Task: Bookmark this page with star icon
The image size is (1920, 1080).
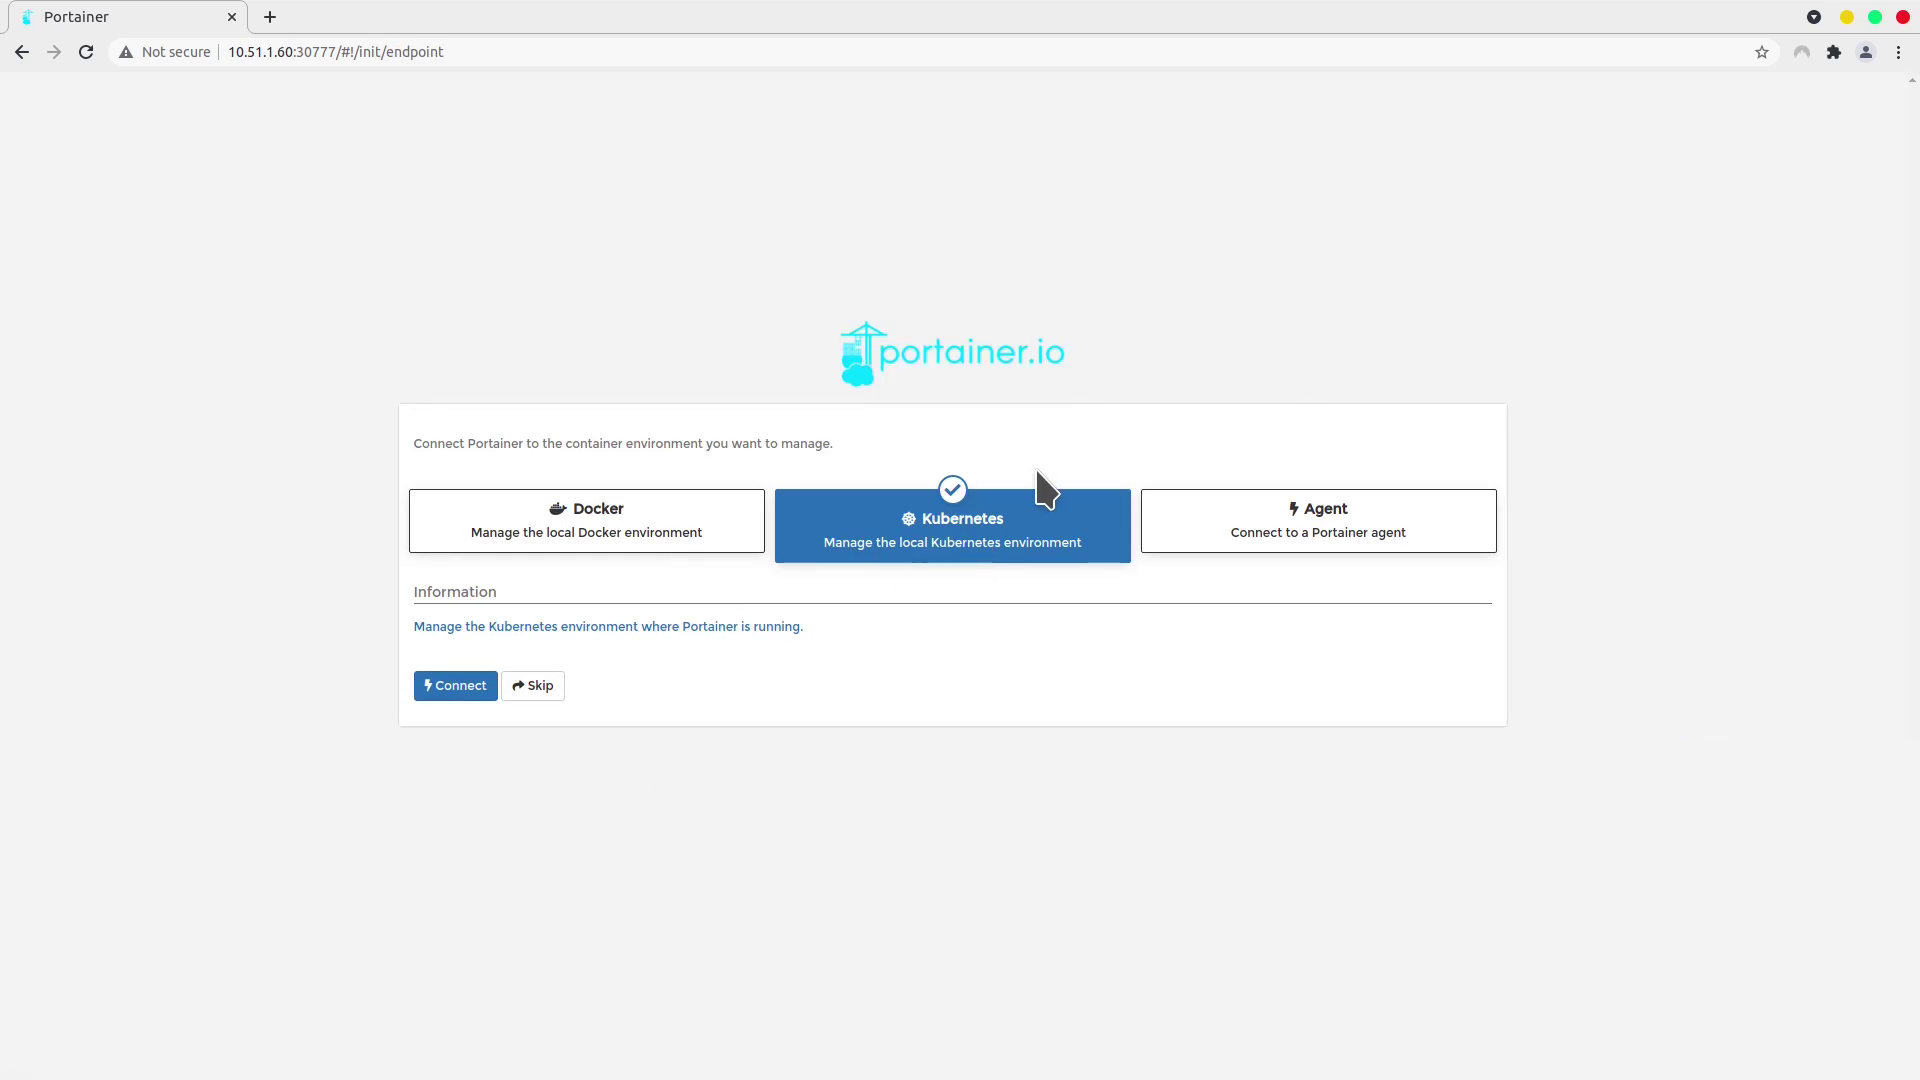Action: point(1762,52)
